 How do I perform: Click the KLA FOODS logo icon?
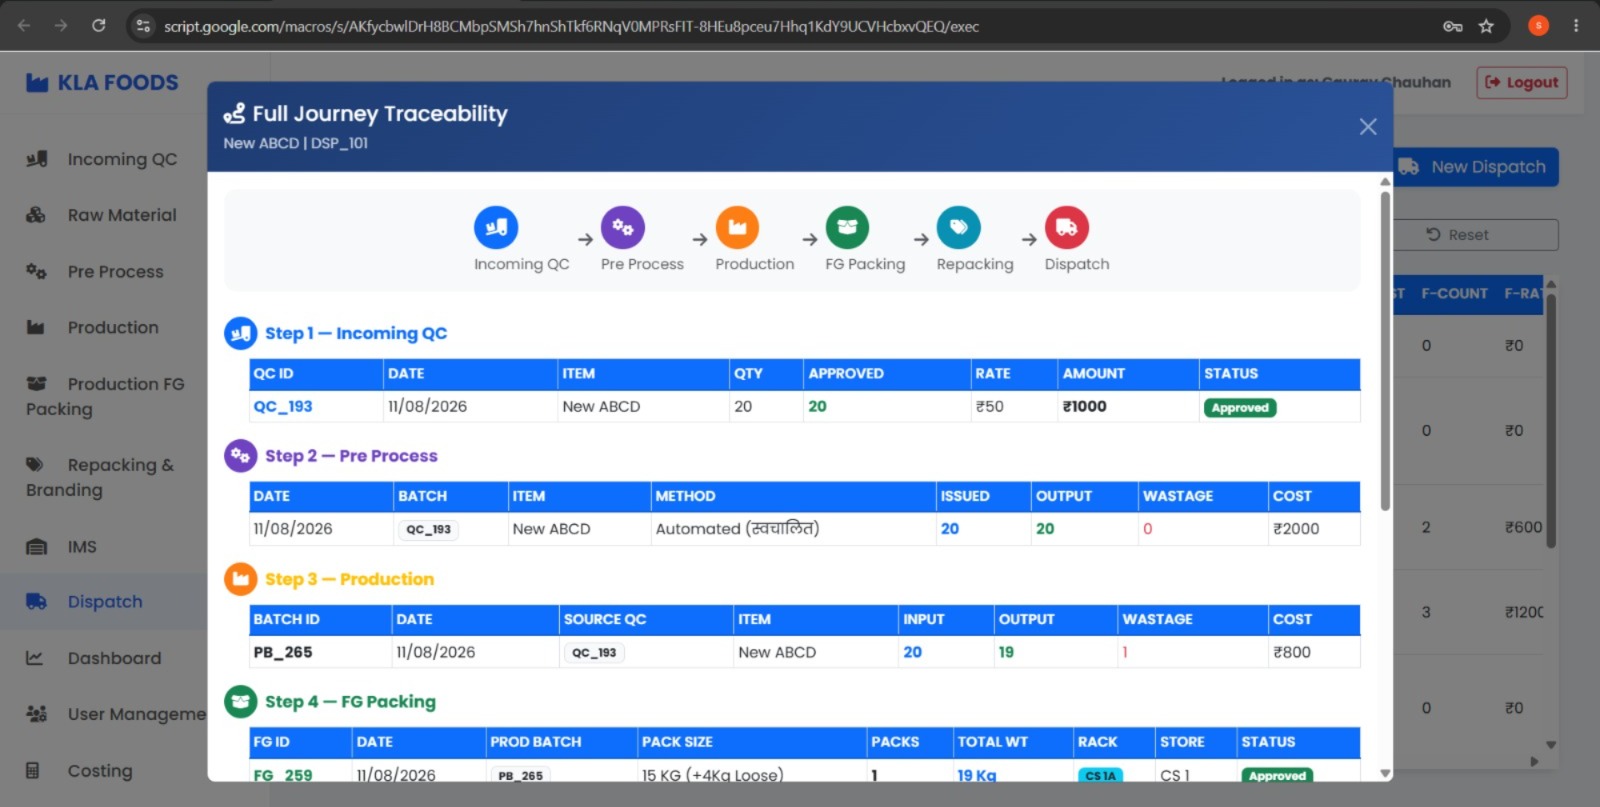[37, 83]
